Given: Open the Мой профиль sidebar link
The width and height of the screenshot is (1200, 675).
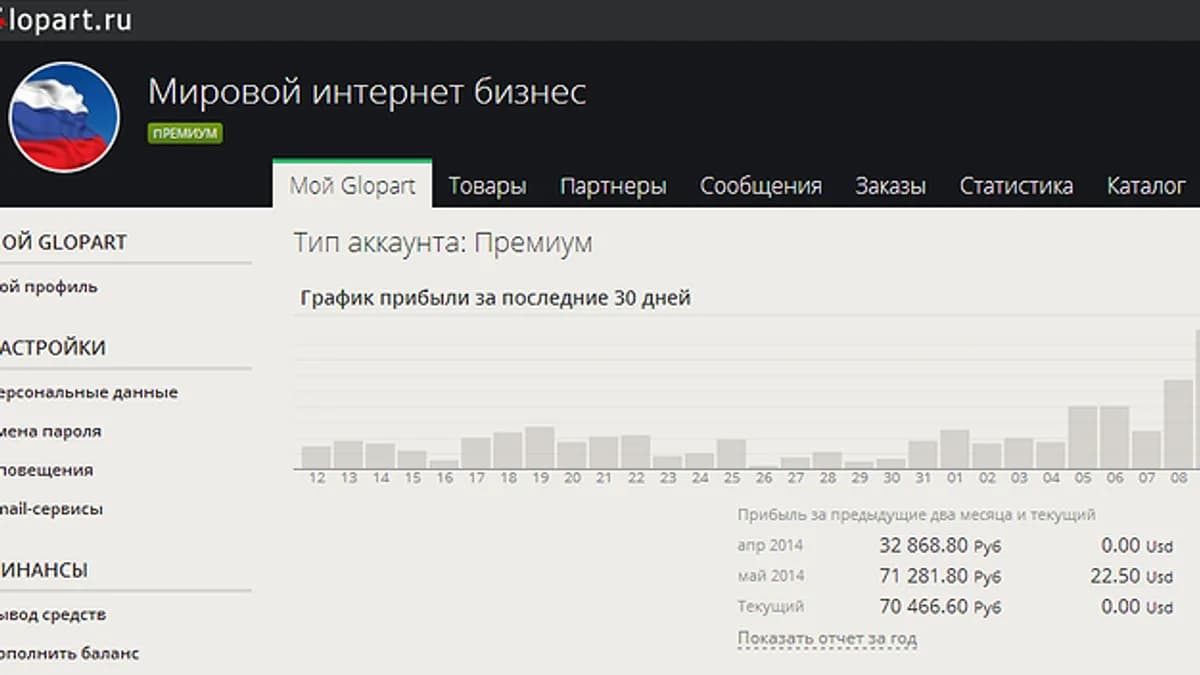Looking at the screenshot, I should (x=49, y=287).
